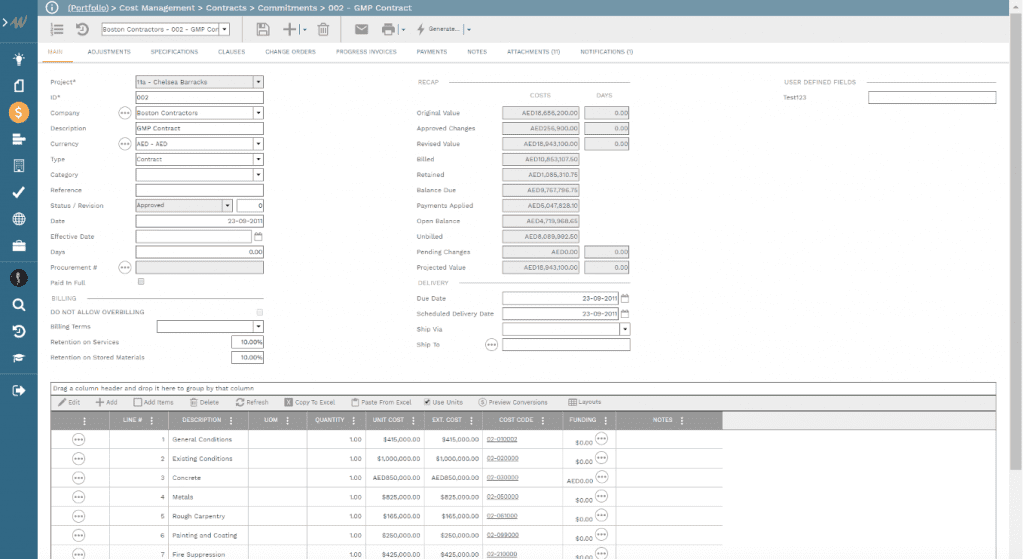1024x559 pixels.
Task: Switch to the Clauses tab
Action: [x=232, y=52]
